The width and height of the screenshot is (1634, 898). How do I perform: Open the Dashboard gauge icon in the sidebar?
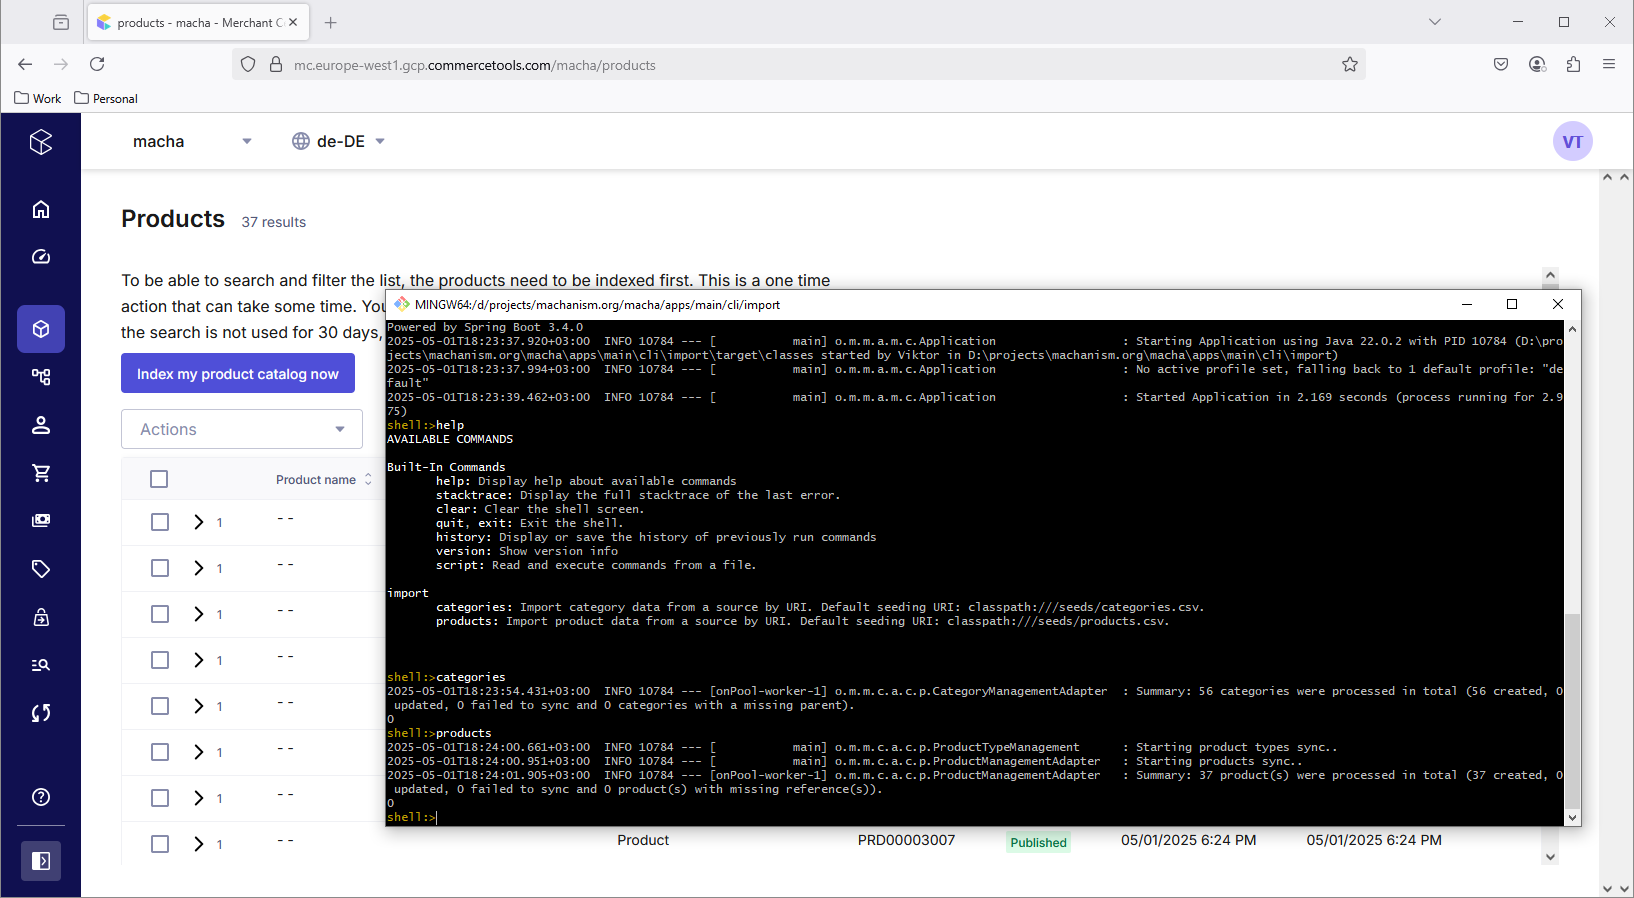point(41,257)
